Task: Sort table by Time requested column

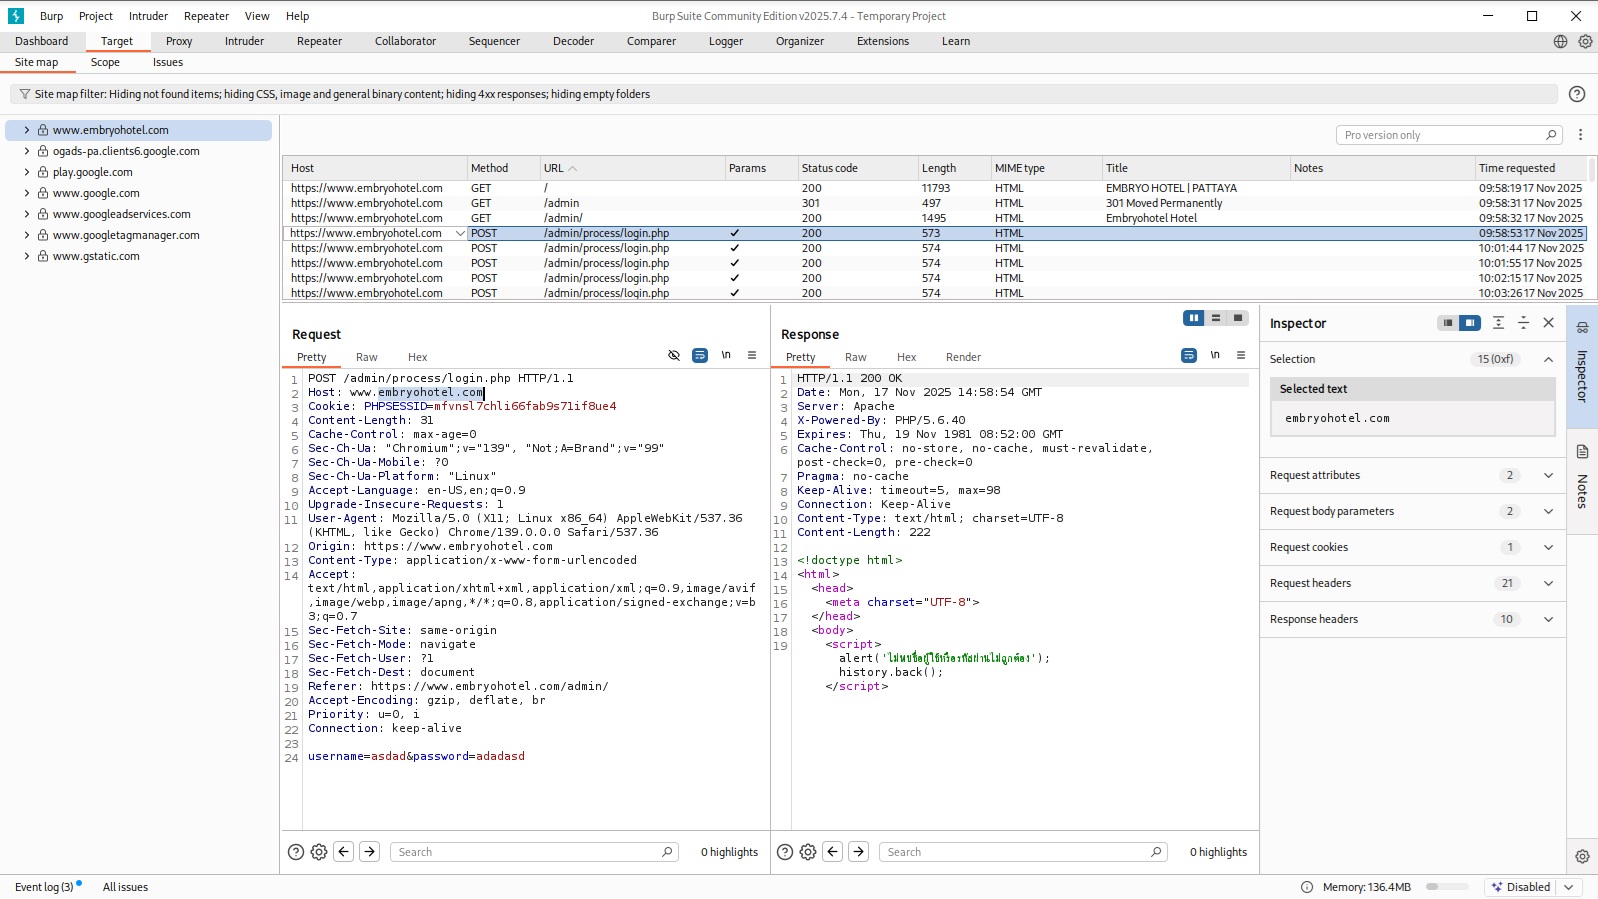Action: point(1531,168)
